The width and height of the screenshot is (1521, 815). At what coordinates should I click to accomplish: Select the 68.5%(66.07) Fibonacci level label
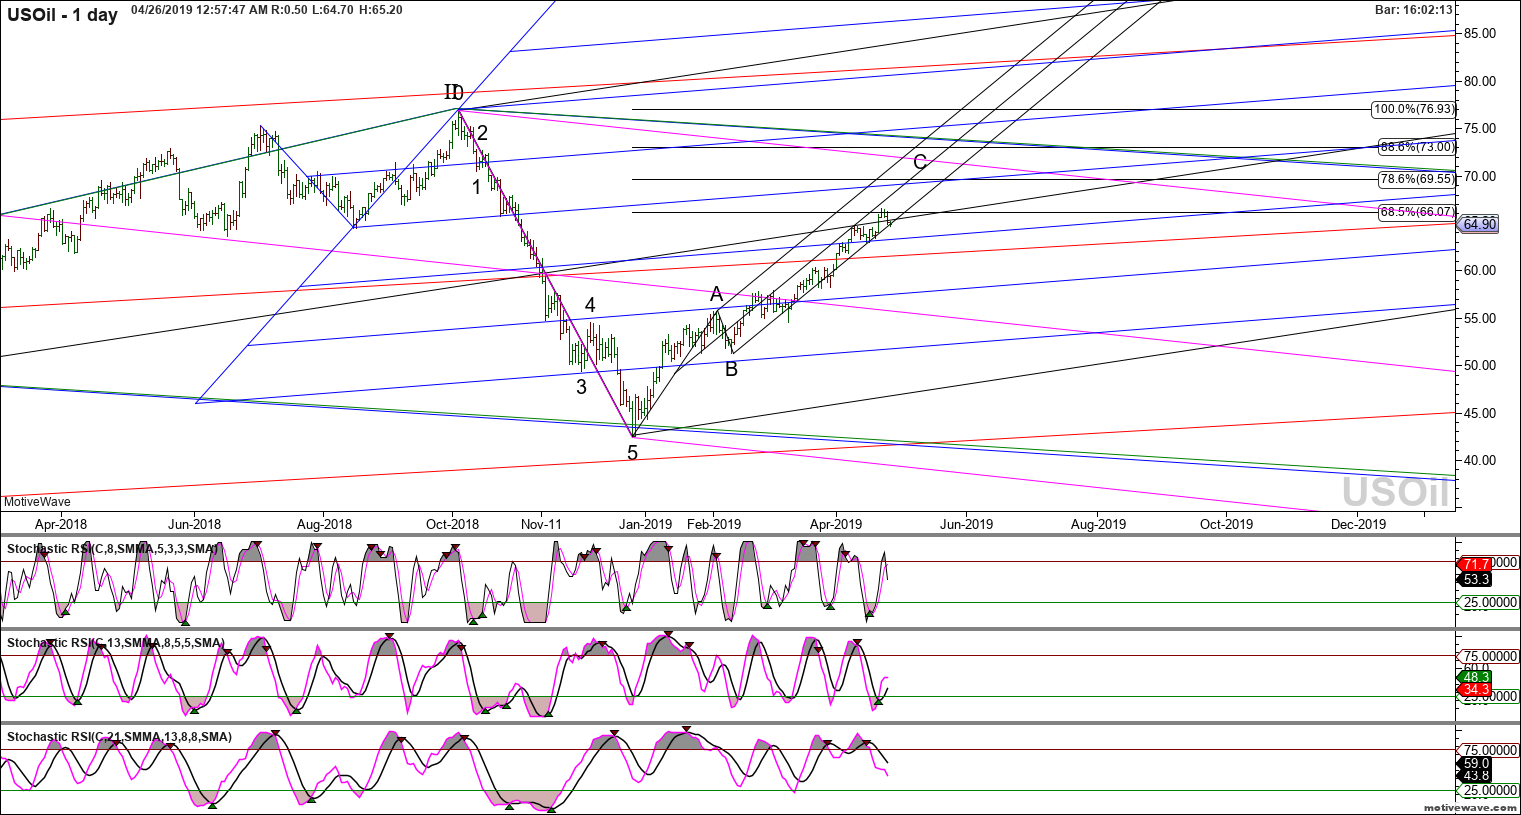(x=1417, y=212)
